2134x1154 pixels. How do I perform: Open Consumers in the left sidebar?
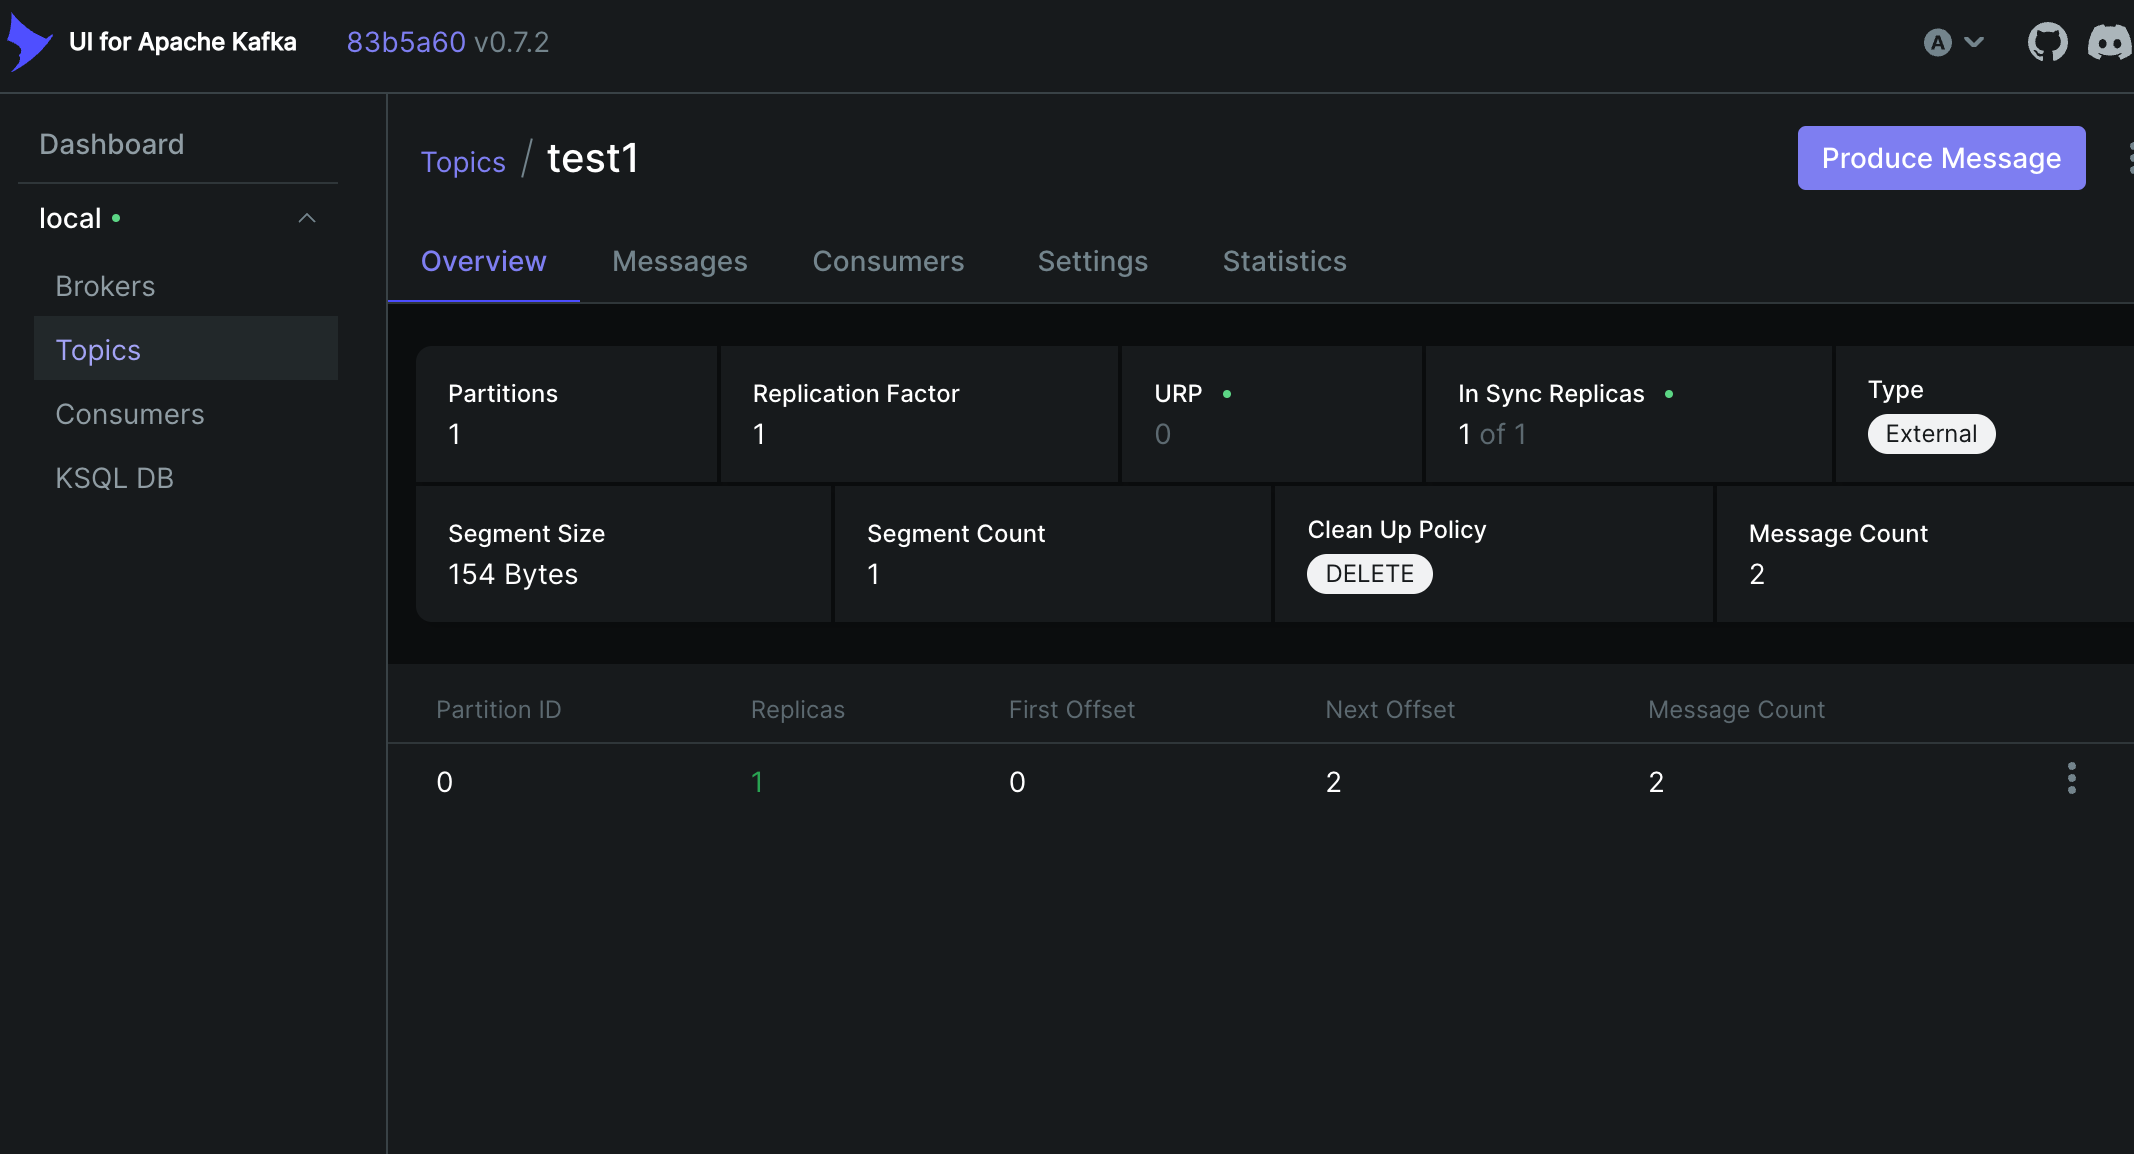pos(129,414)
